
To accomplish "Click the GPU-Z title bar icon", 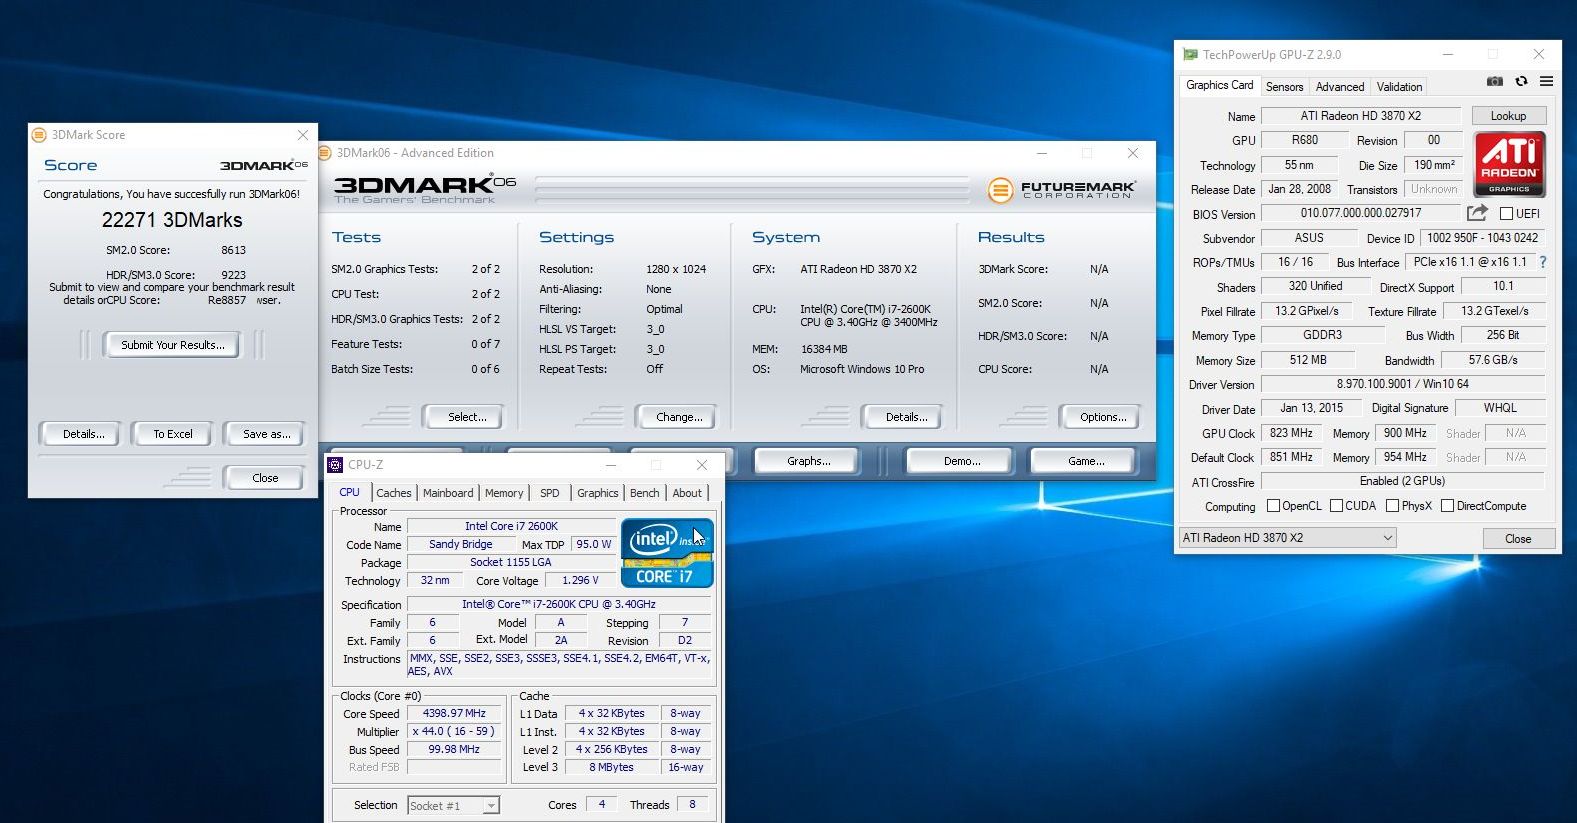I will click(x=1190, y=54).
